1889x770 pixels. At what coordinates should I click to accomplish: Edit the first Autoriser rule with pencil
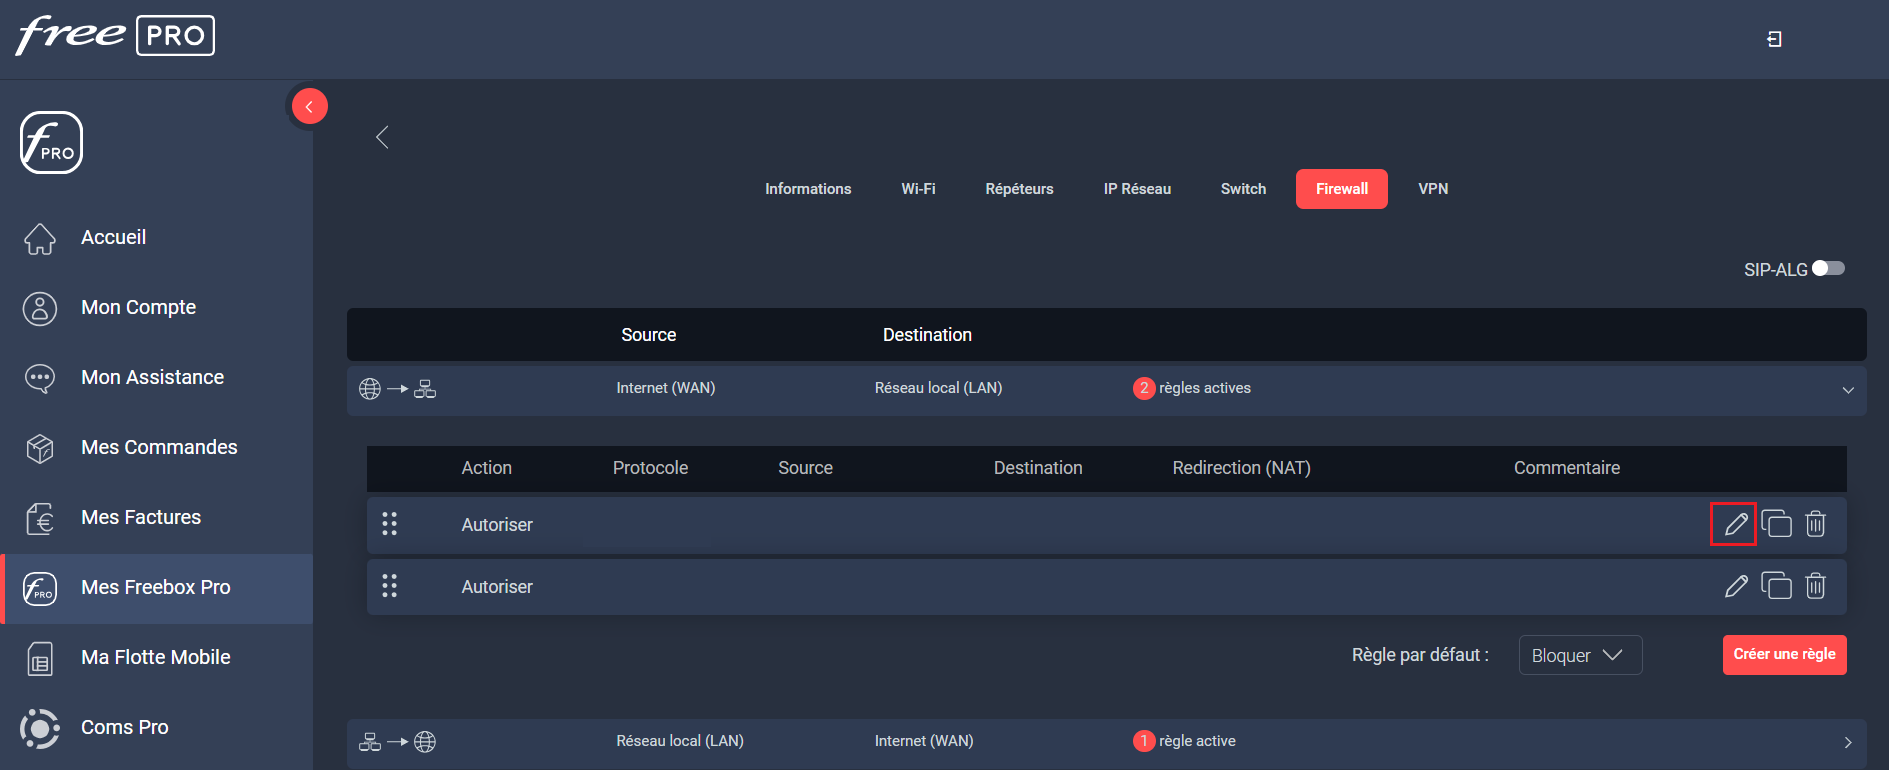(1736, 524)
